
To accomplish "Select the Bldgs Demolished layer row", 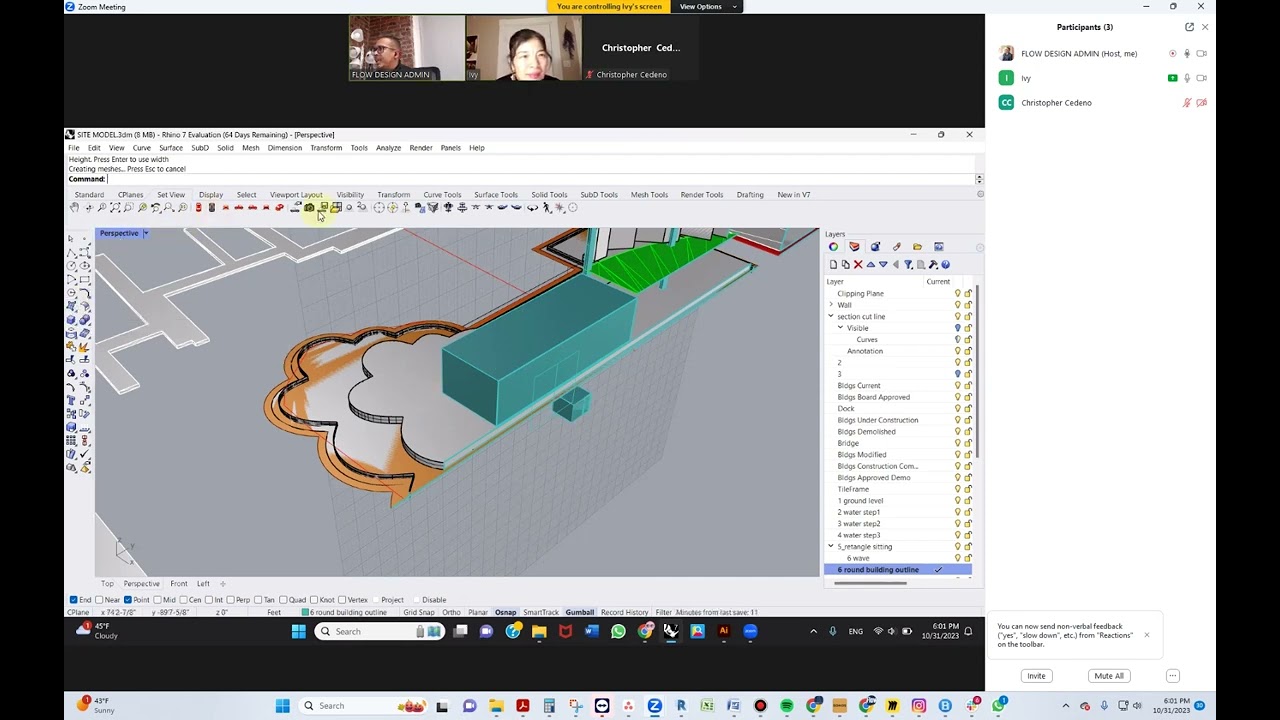I will (897, 431).
